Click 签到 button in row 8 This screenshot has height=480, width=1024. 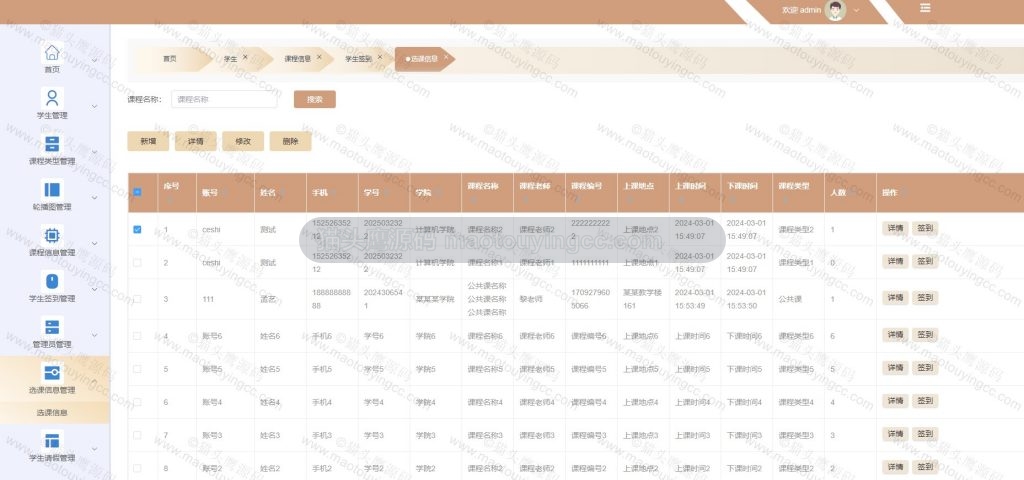click(925, 467)
